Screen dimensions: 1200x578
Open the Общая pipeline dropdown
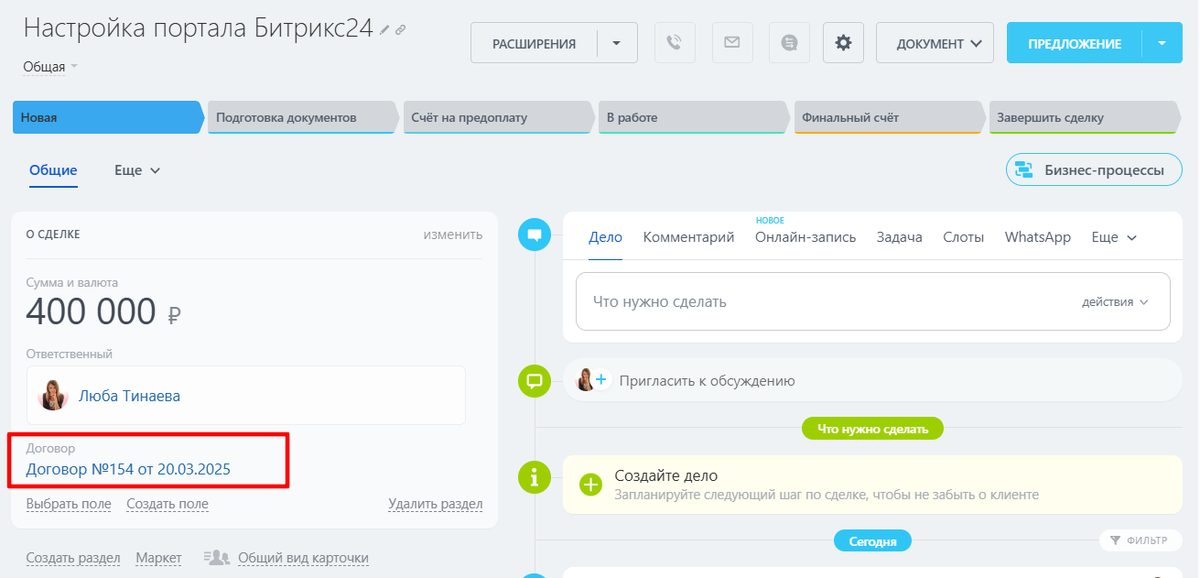point(50,67)
